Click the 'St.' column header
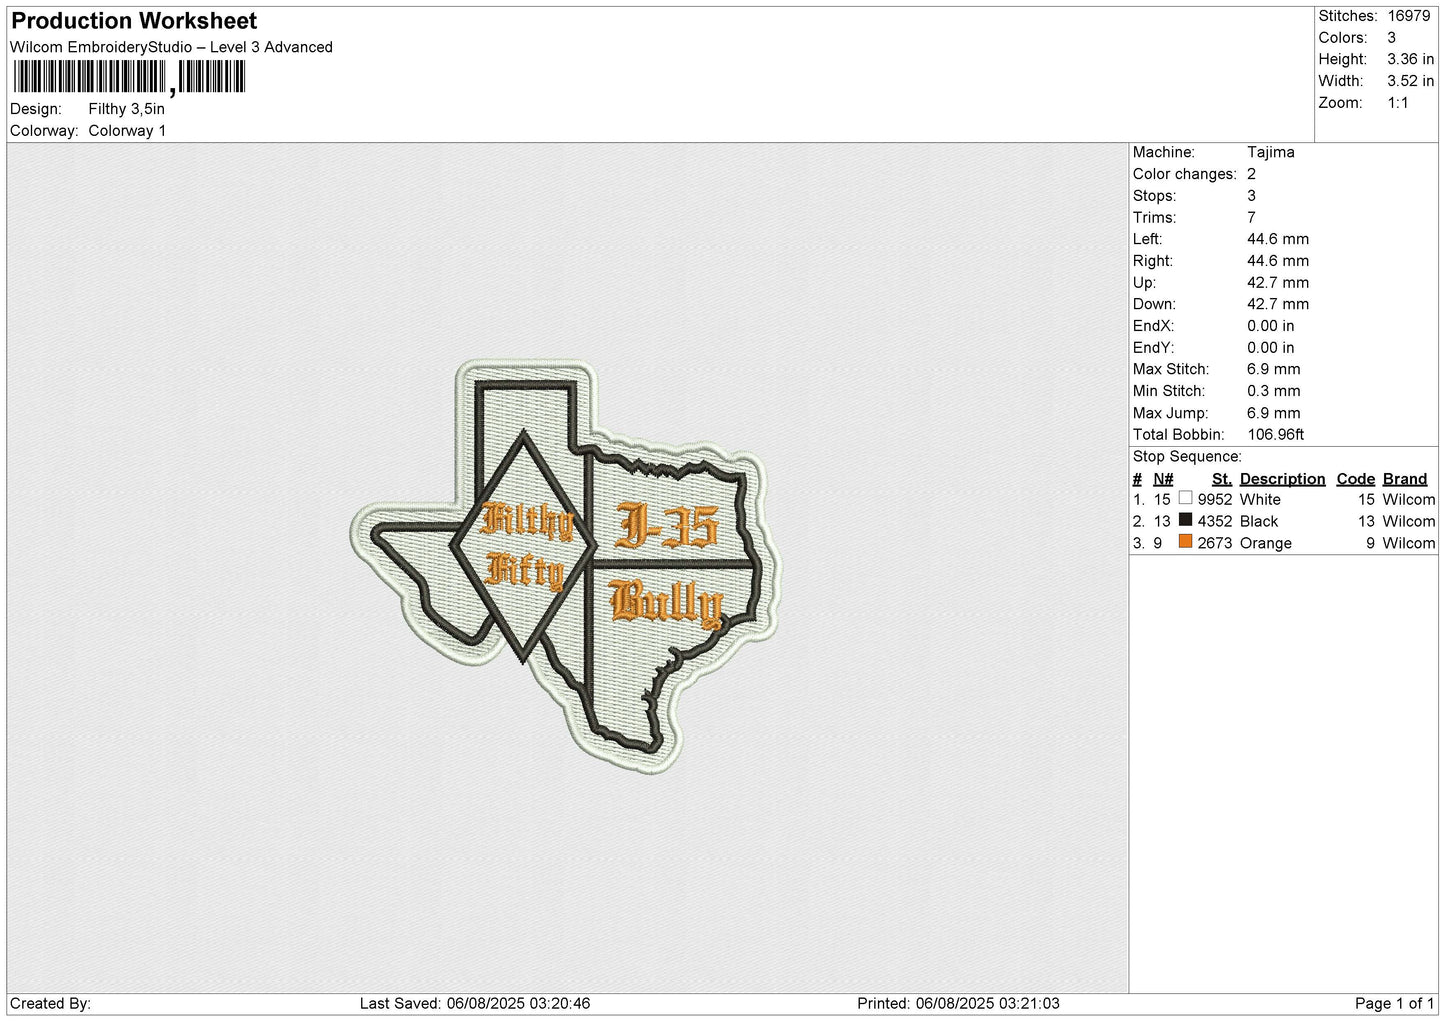 tap(1221, 479)
